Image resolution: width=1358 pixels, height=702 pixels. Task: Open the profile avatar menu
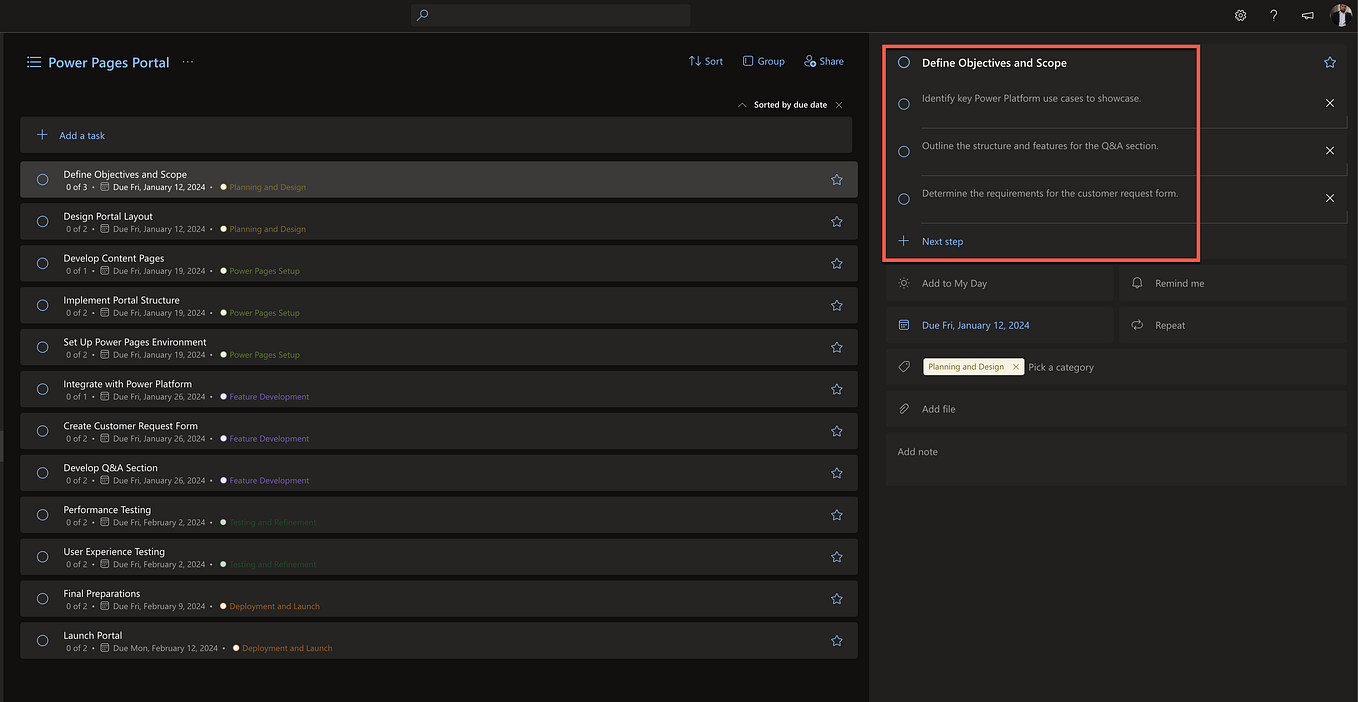[1341, 15]
